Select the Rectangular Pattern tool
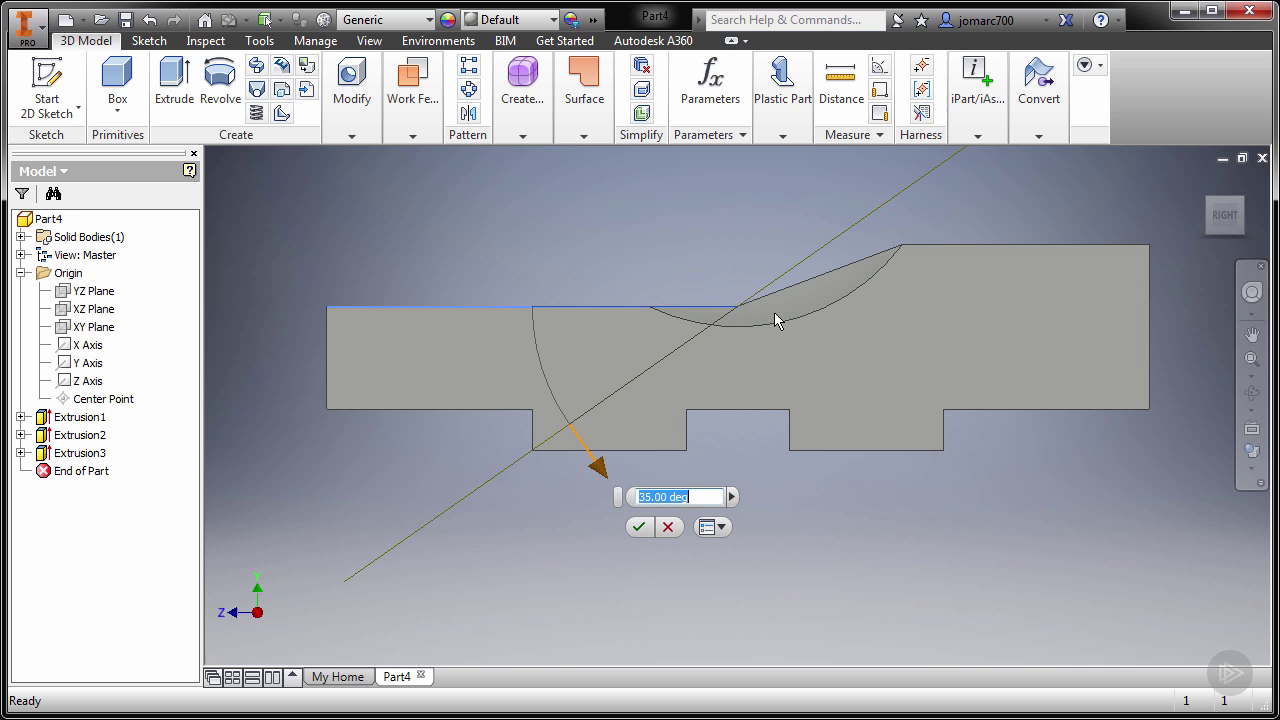 click(x=468, y=65)
